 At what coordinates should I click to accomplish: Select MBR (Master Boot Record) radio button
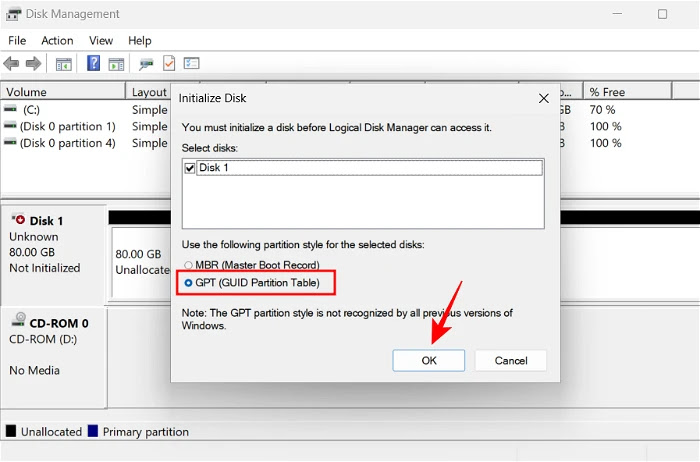click(x=188, y=265)
